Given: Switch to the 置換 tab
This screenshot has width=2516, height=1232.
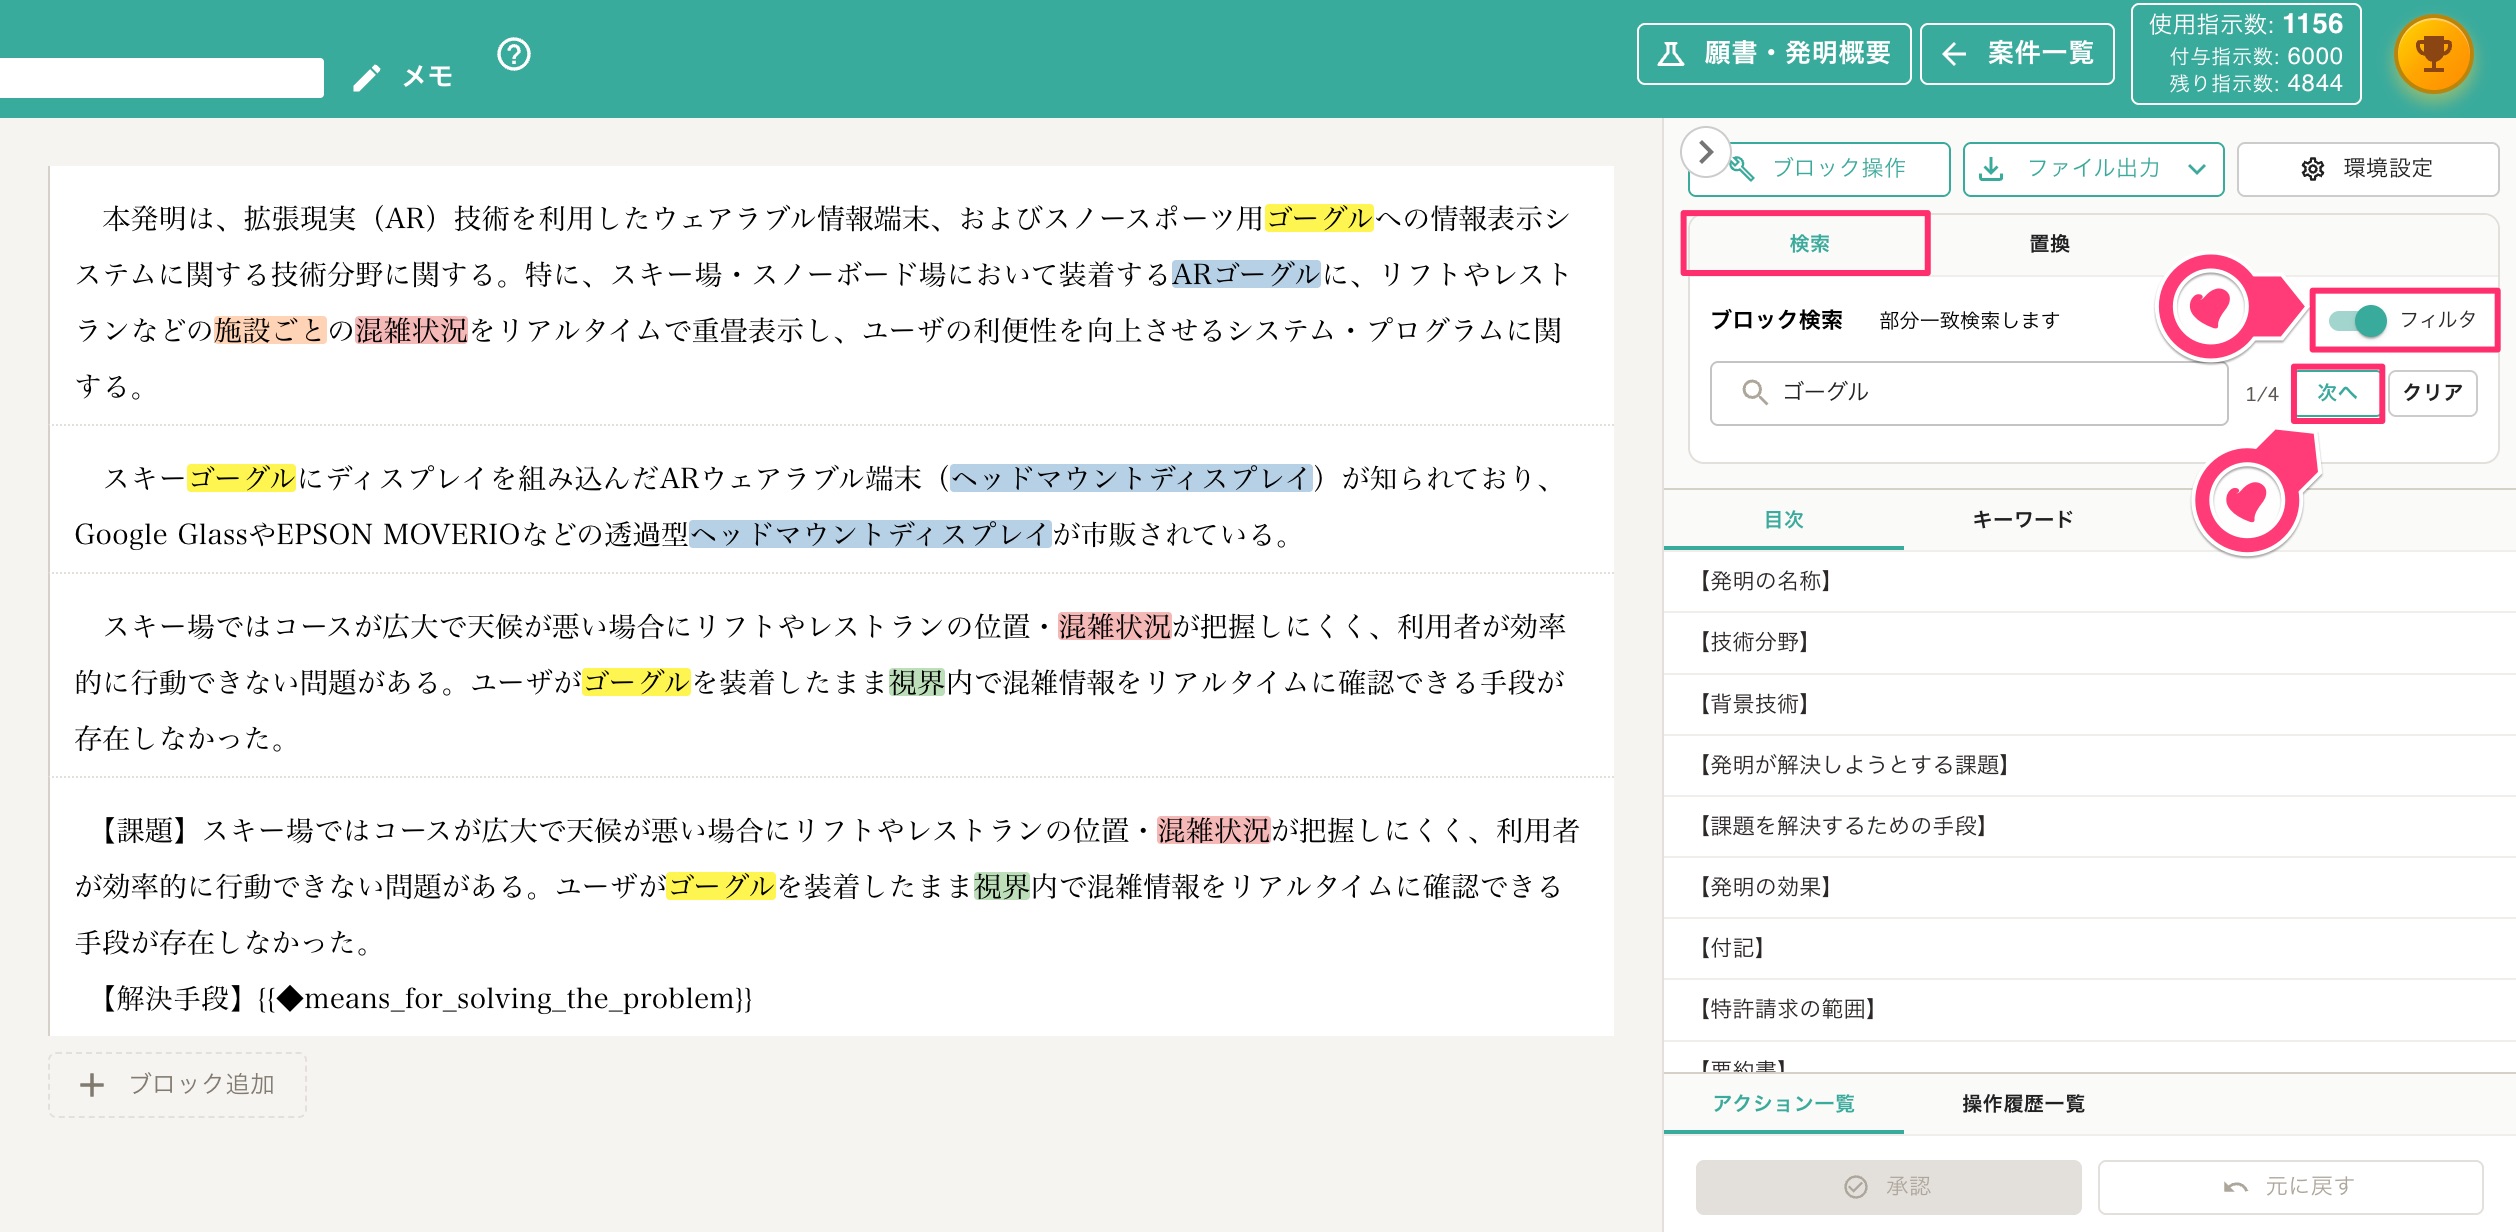Looking at the screenshot, I should tap(2049, 244).
